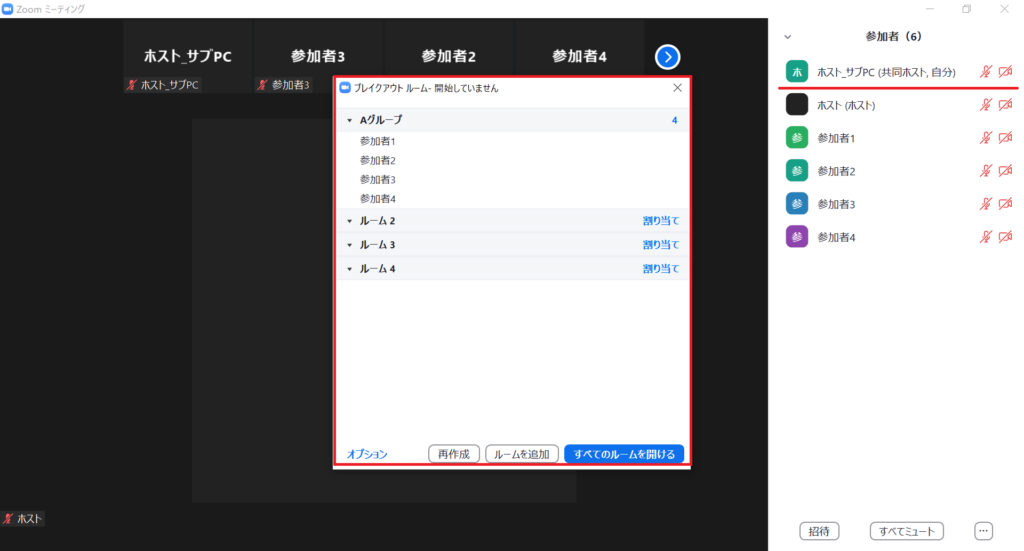Screen dimensions: 1024x551
Task: Expand the ルーム 4 breakout room
Action: pos(349,269)
